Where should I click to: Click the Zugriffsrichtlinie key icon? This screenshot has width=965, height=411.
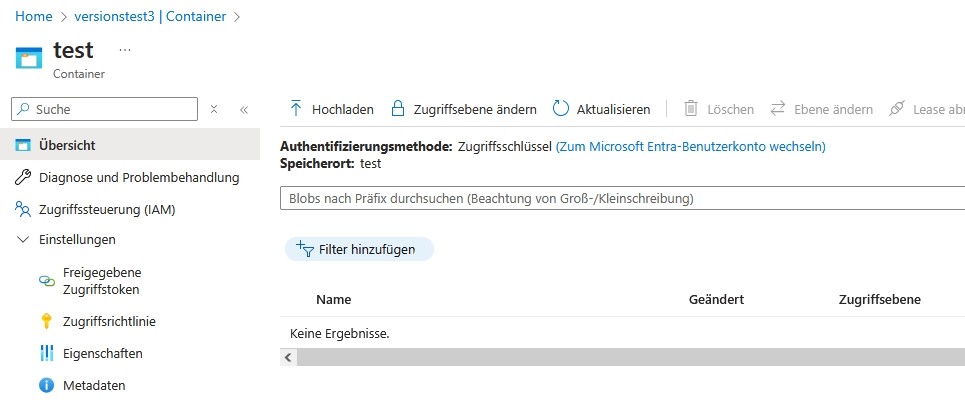pyautogui.click(x=46, y=321)
